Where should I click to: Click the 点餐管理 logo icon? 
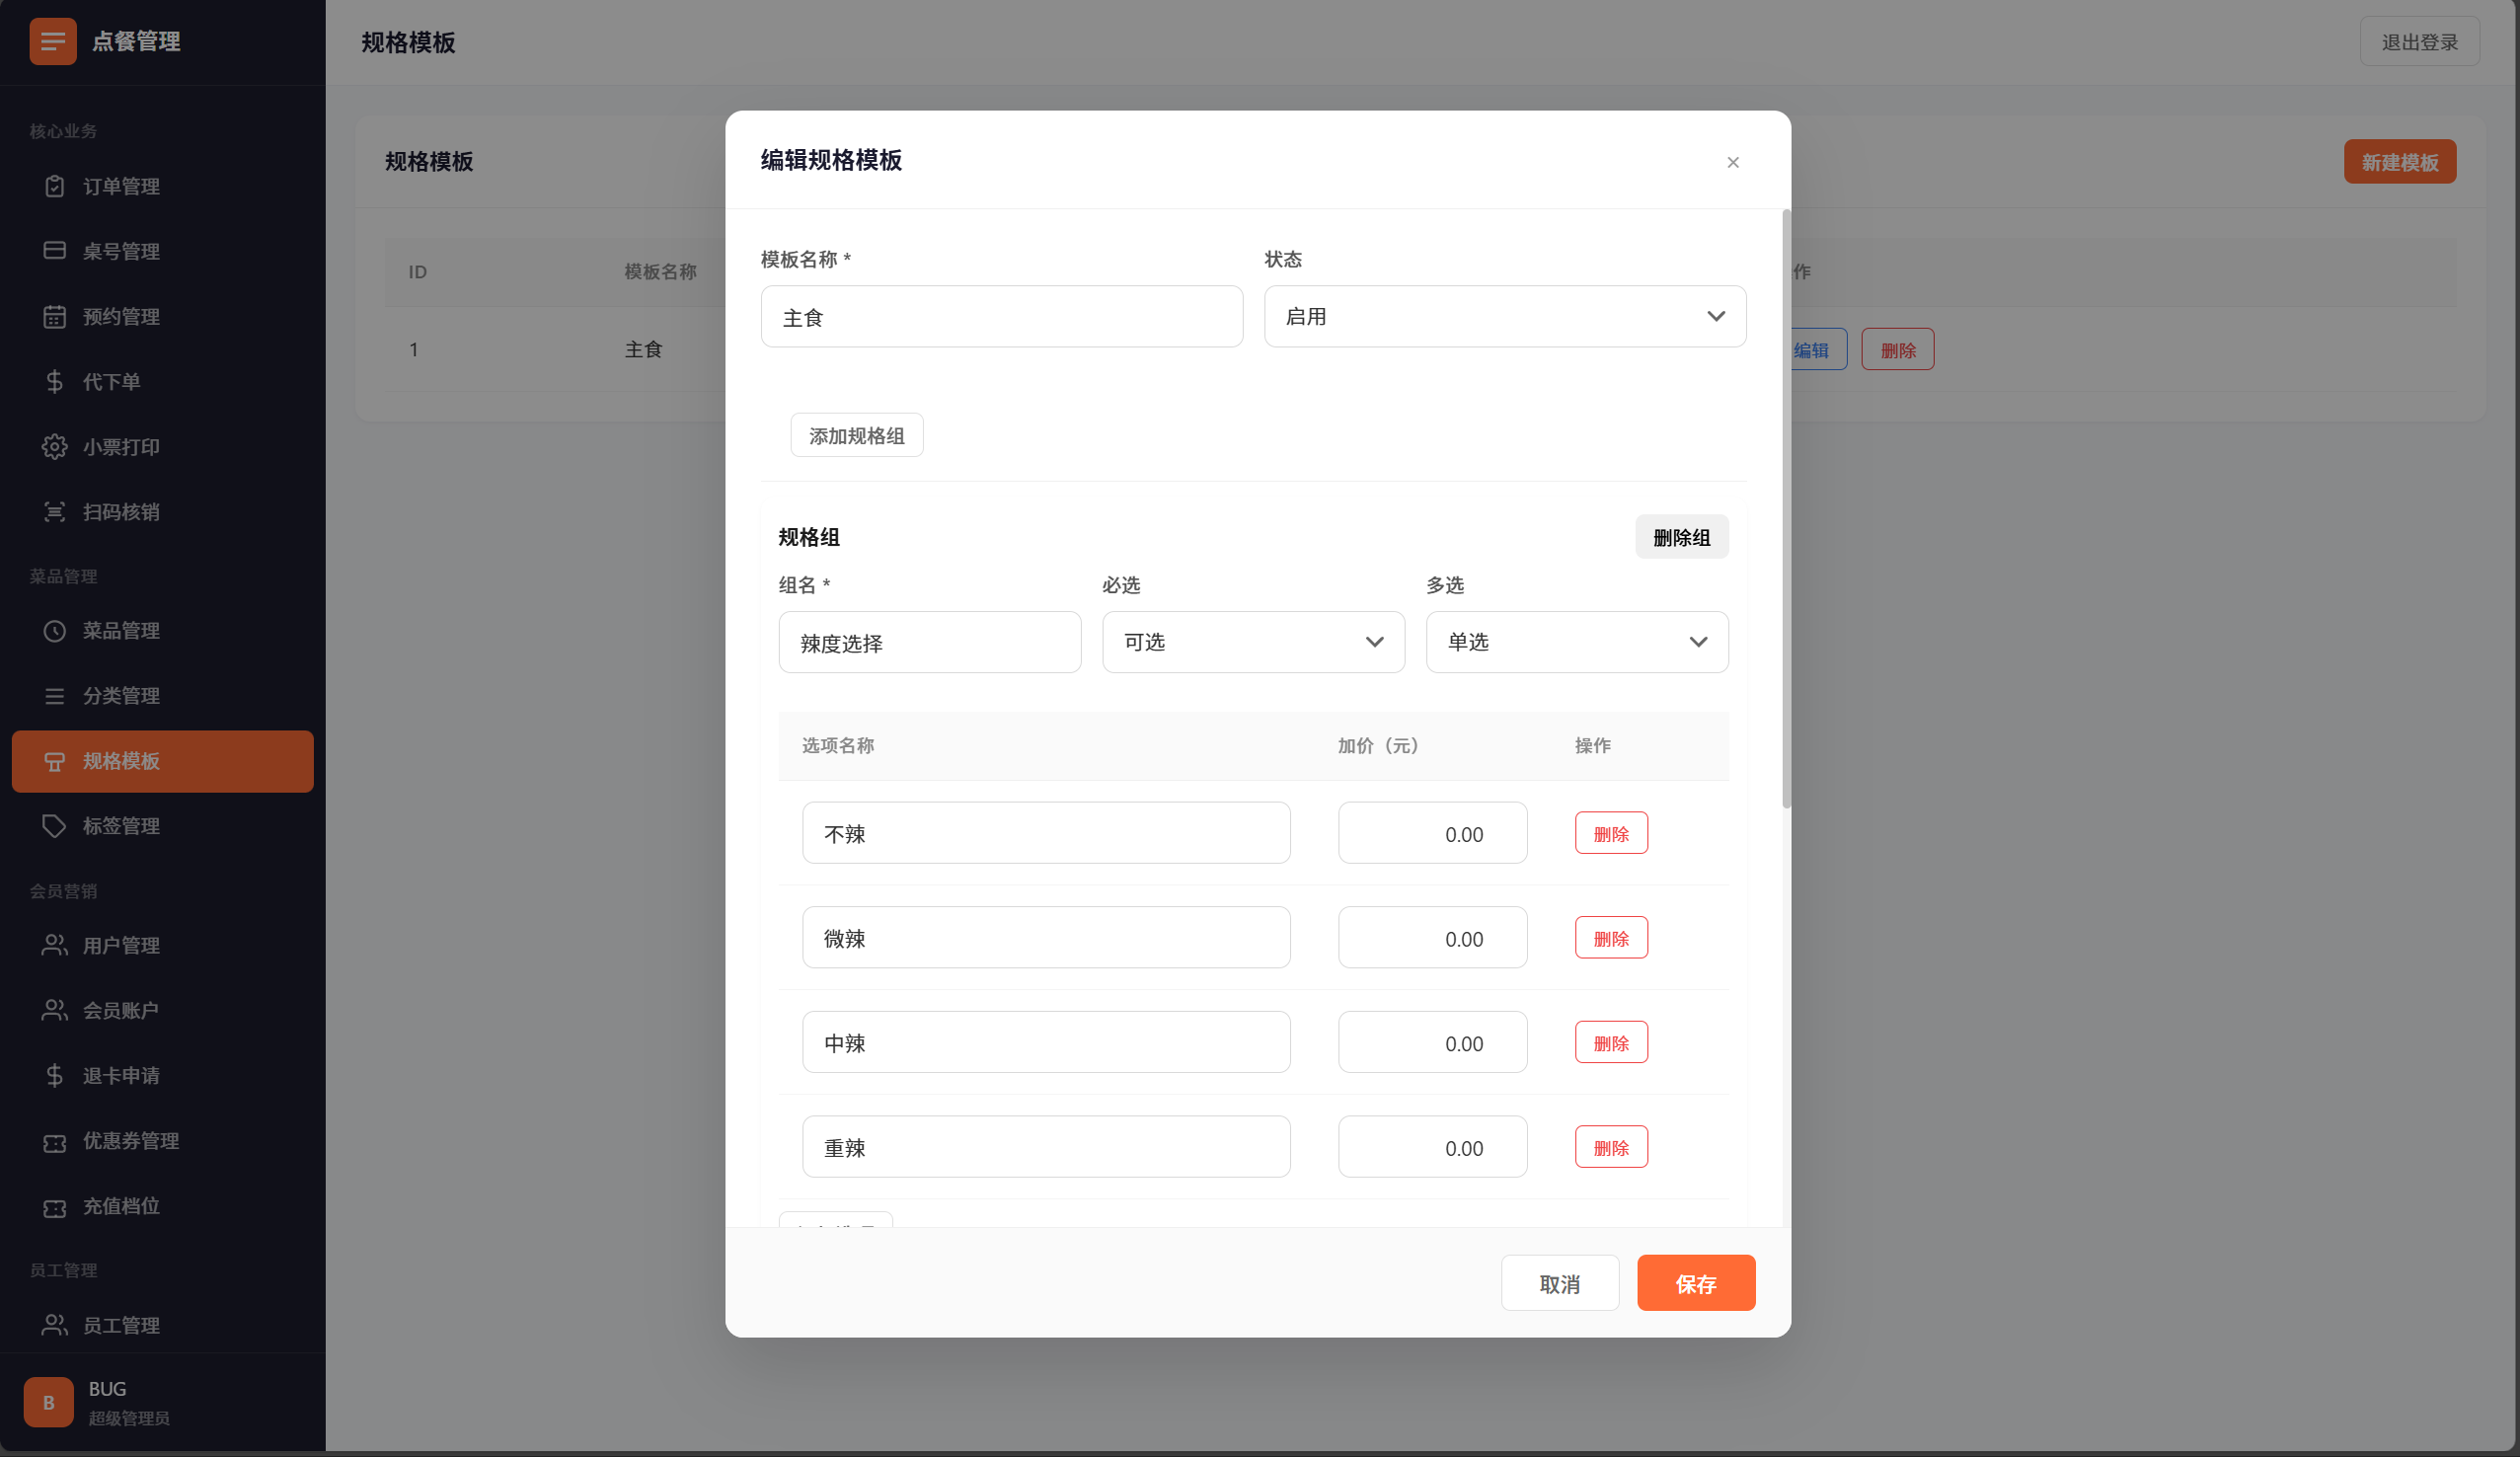click(52, 41)
